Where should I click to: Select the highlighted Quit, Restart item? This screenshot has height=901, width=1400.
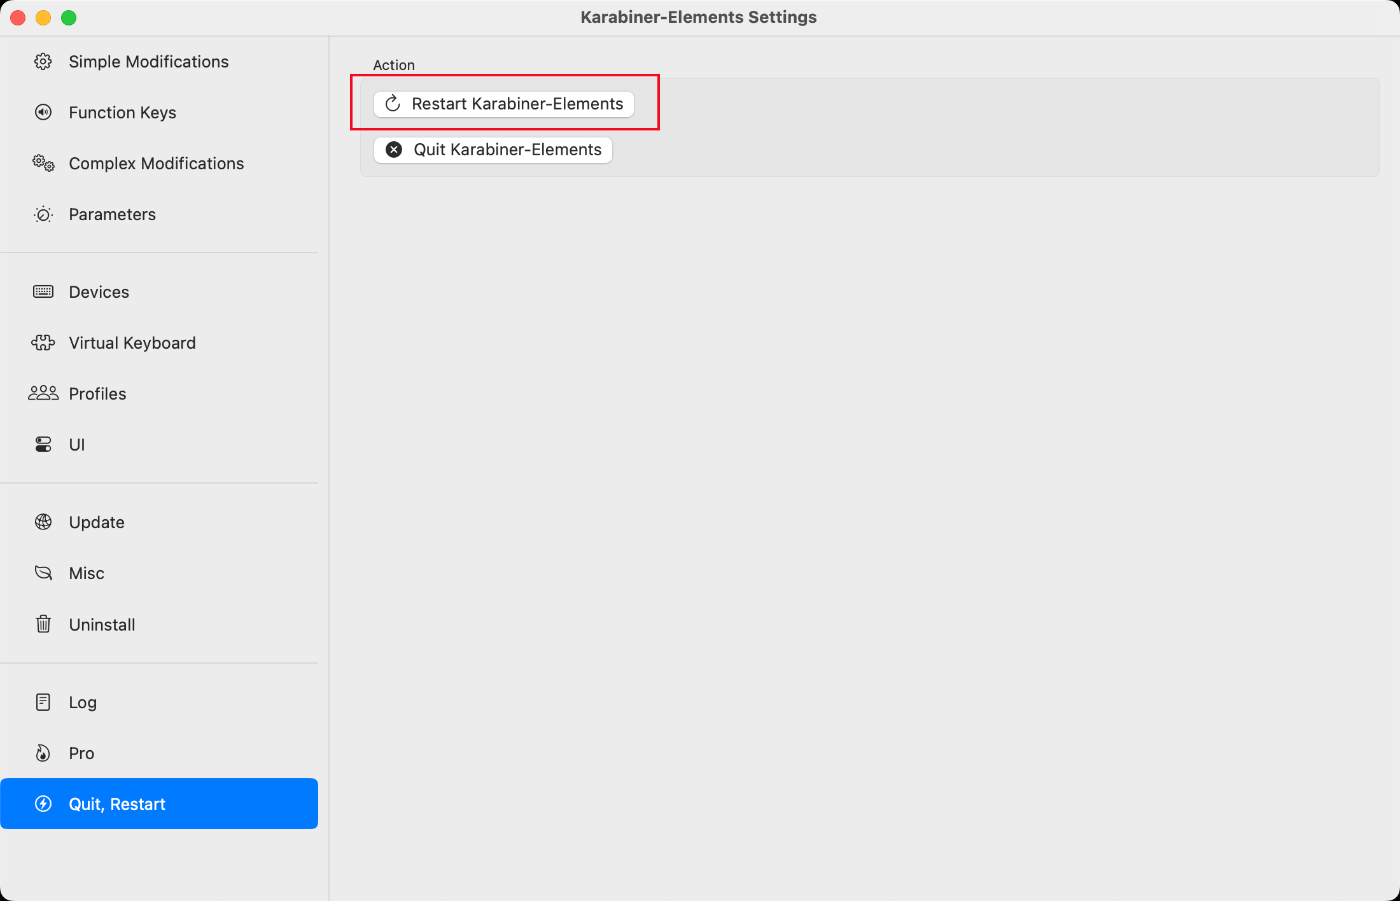click(159, 804)
